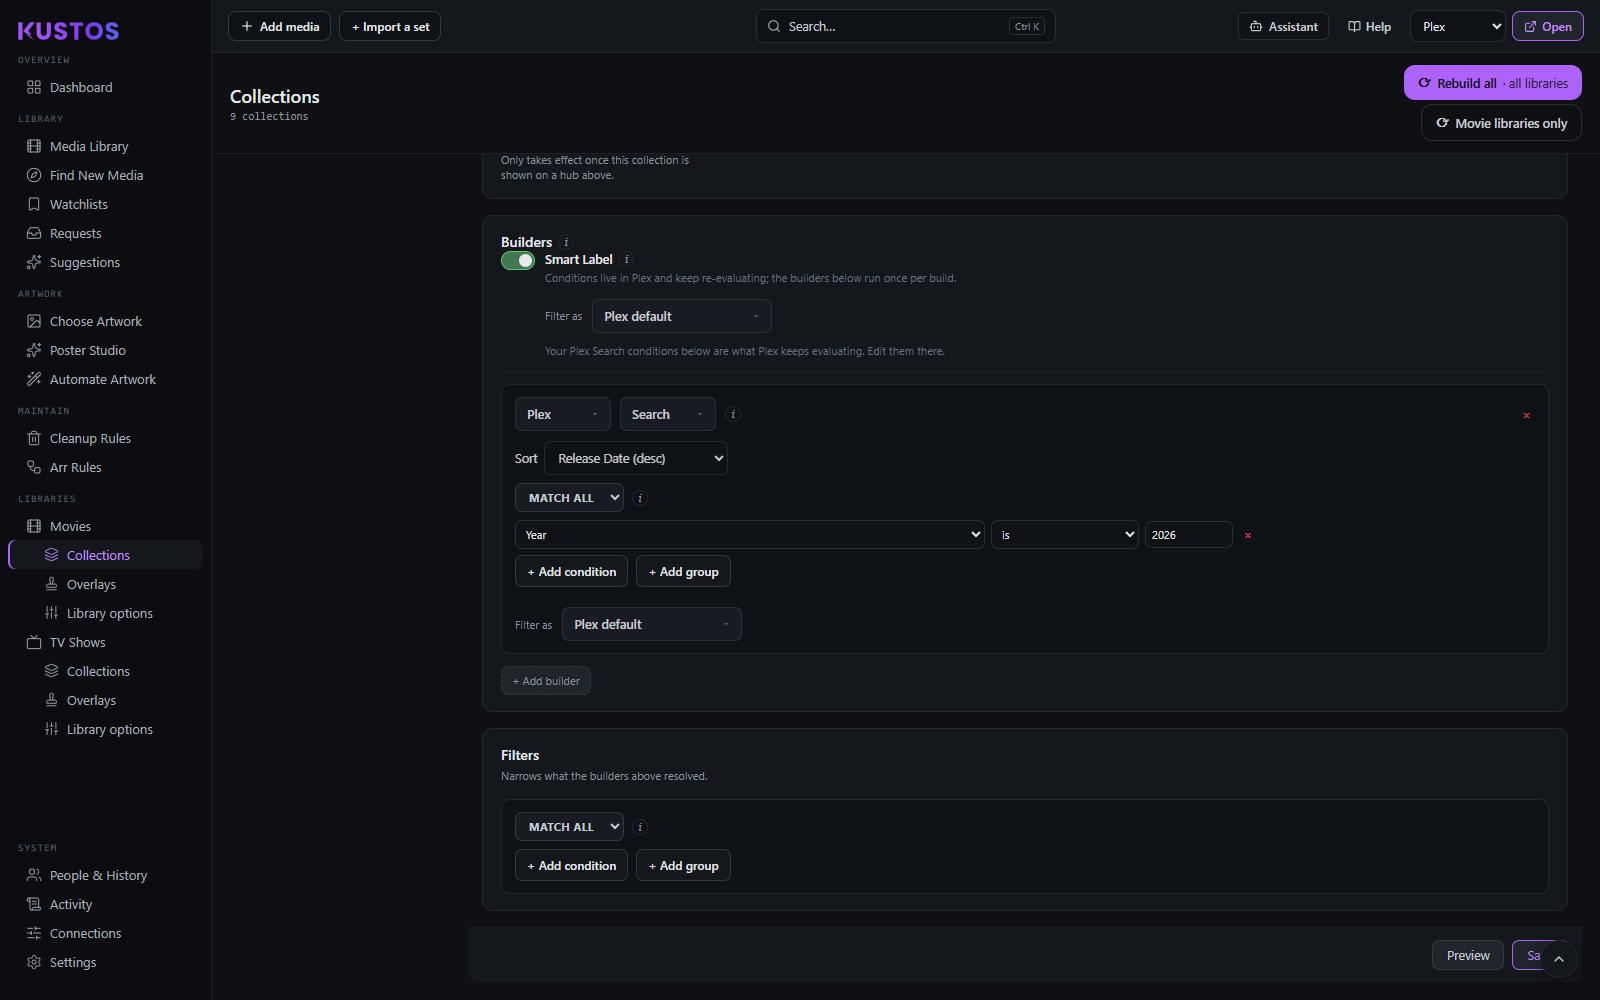Open the 'is' operator dropdown

point(1064,535)
